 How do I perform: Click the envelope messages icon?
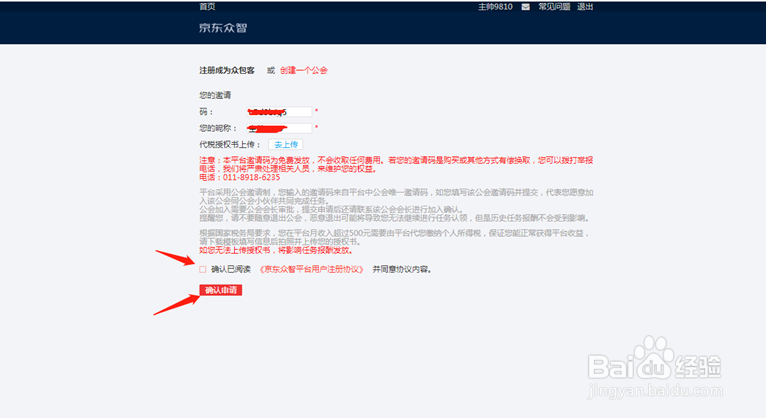point(526,7)
